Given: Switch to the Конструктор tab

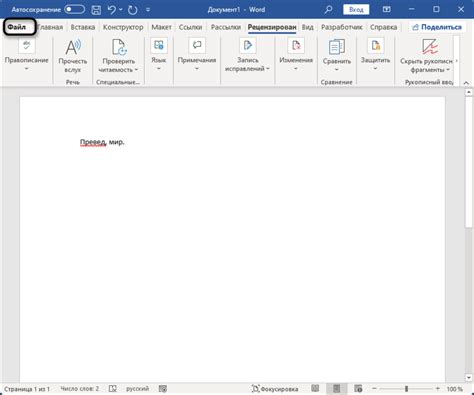Looking at the screenshot, I should click(123, 27).
